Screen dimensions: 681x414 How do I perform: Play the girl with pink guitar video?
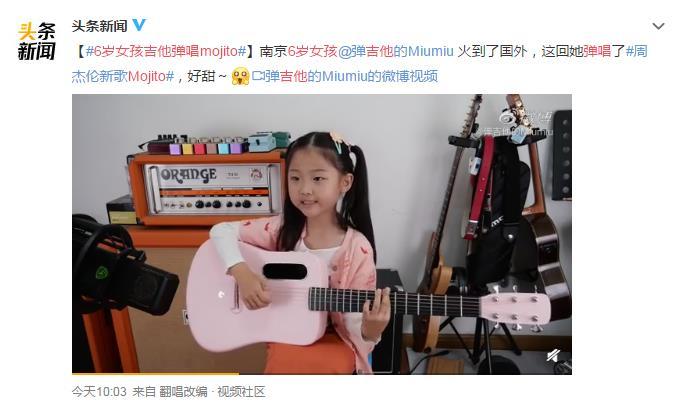point(322,233)
